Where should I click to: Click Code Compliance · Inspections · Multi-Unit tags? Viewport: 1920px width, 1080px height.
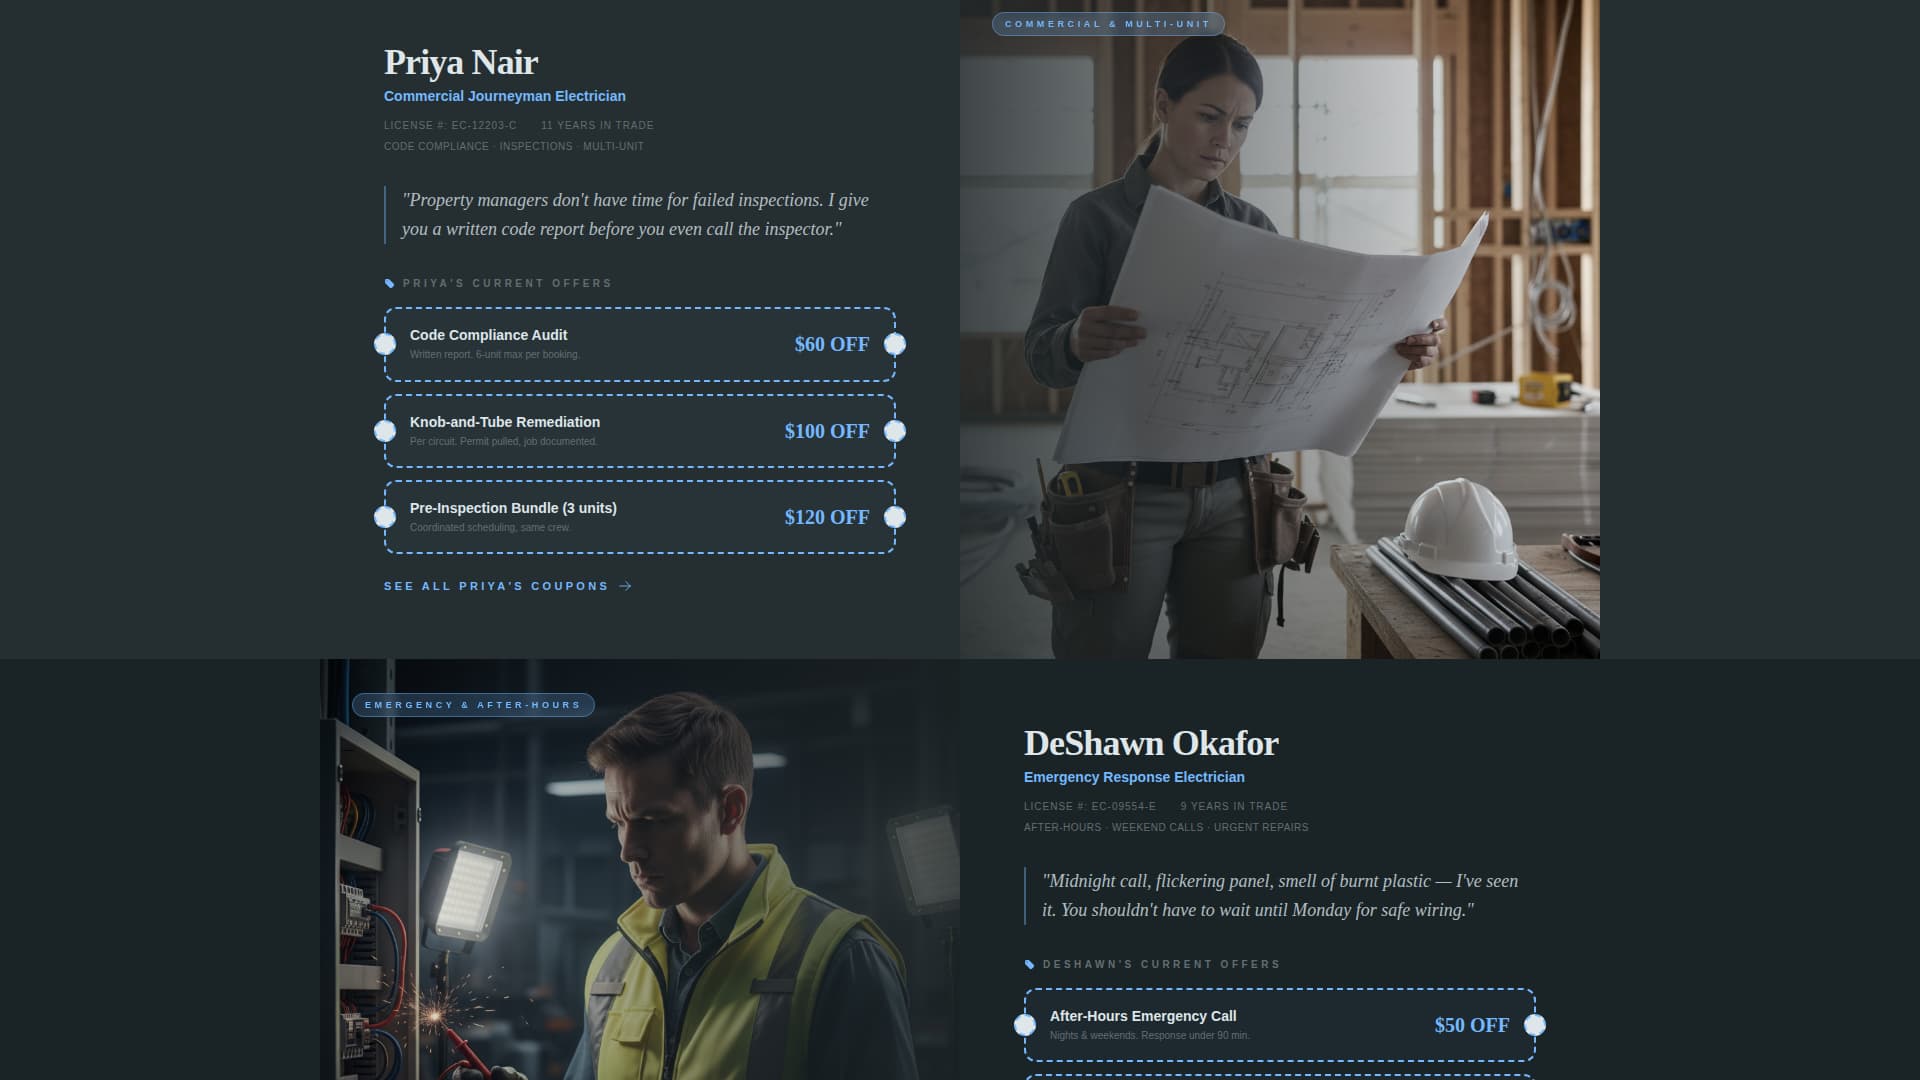coord(514,147)
